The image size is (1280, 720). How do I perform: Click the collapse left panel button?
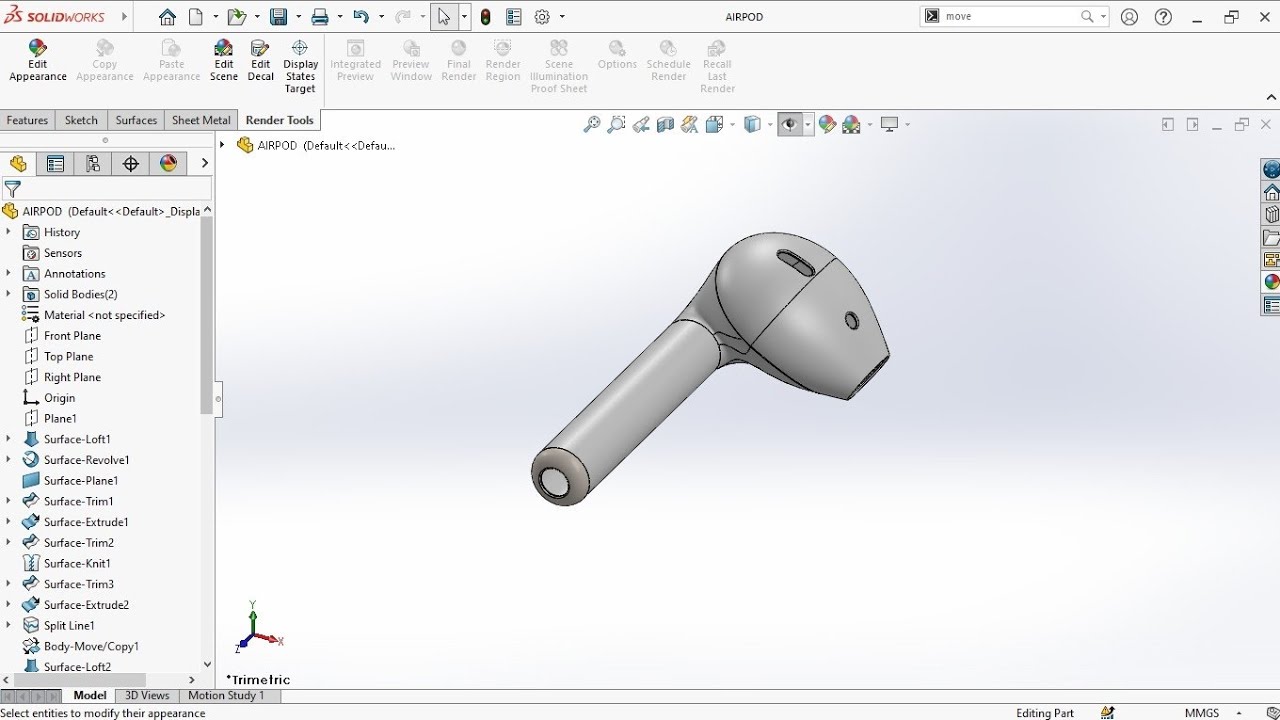pos(1167,124)
